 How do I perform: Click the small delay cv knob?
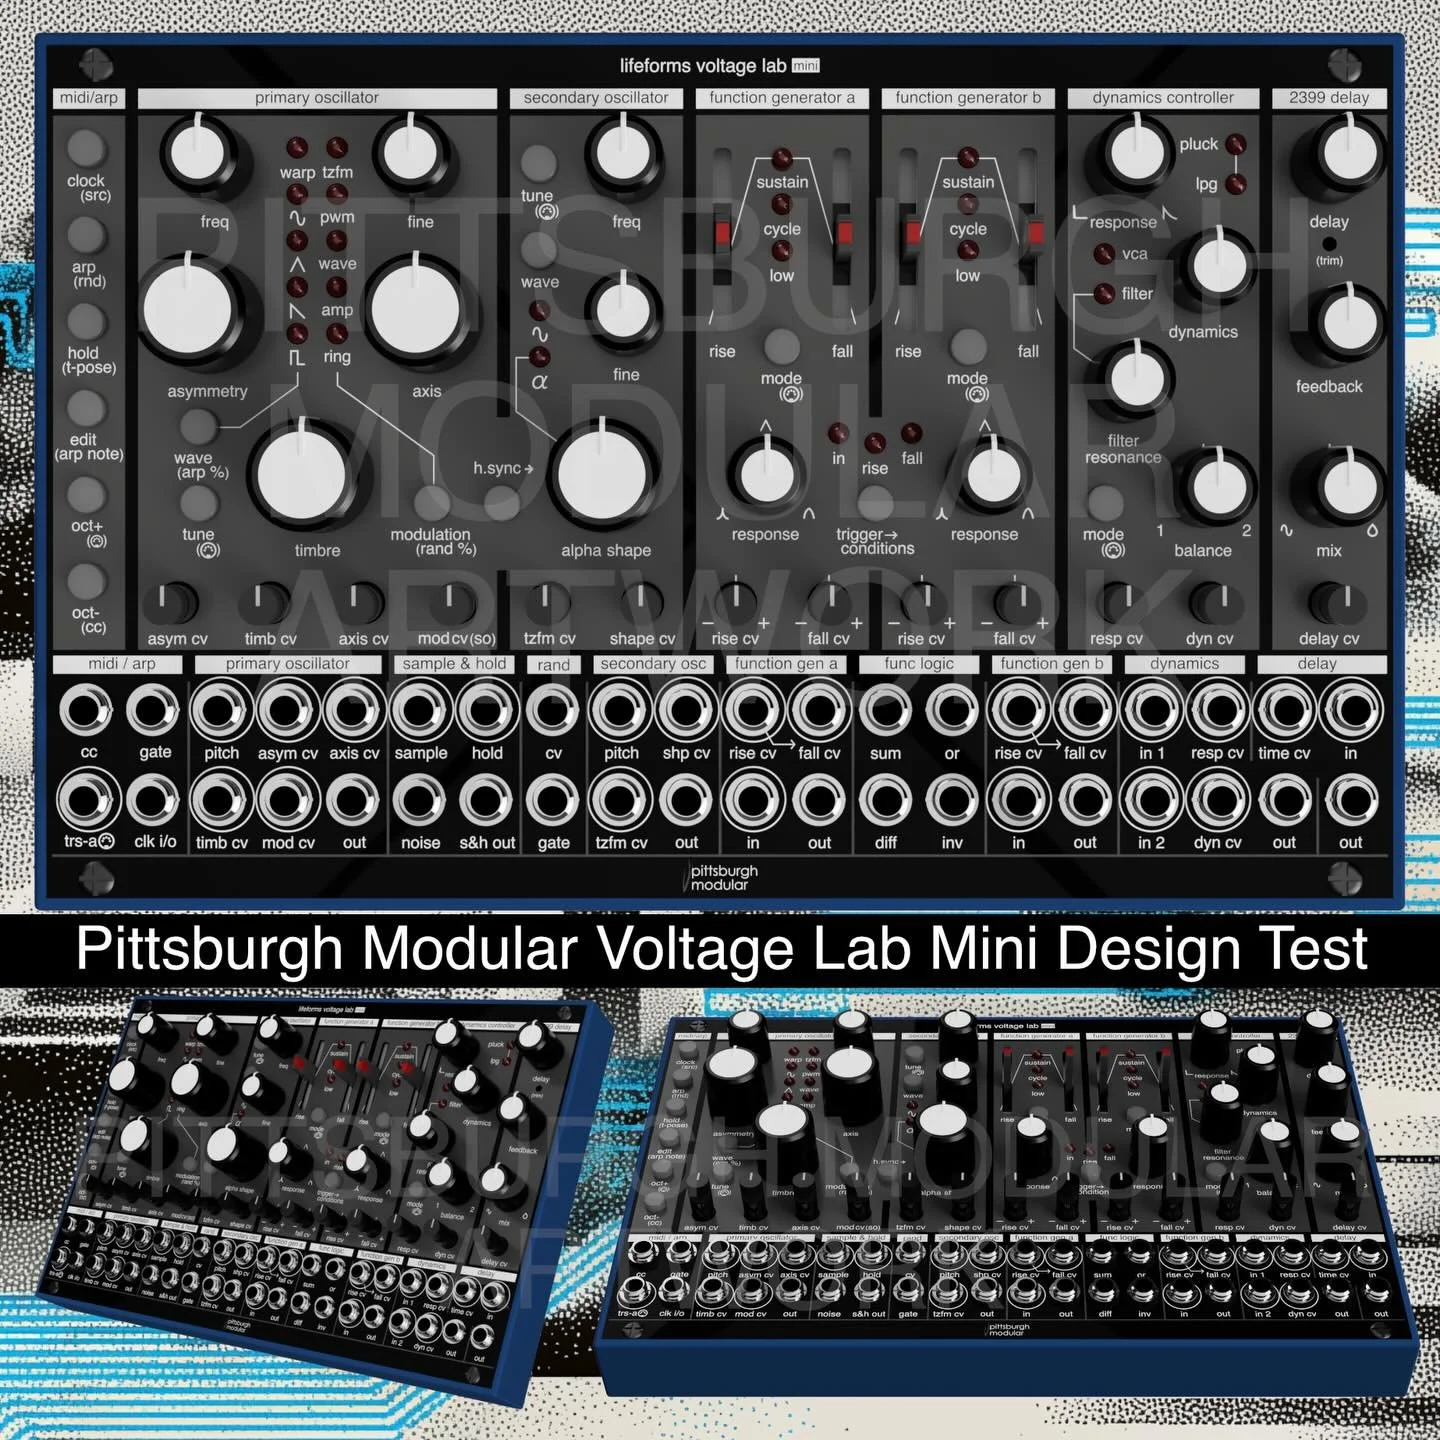click(x=1337, y=602)
